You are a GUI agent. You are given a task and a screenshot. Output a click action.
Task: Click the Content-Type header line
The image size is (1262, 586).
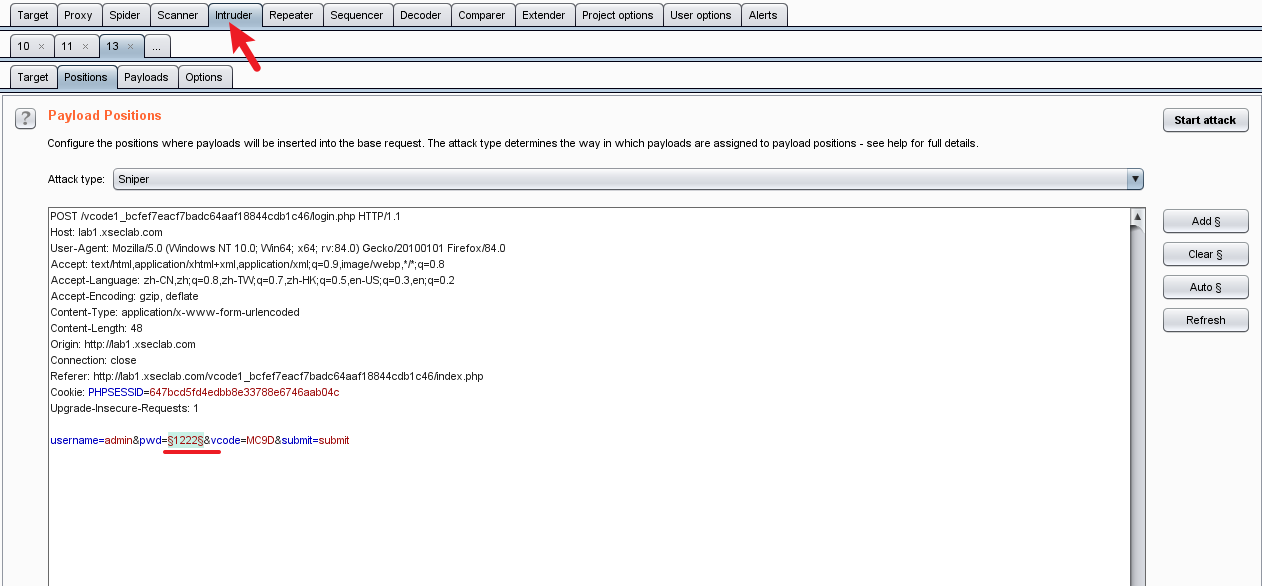[x=175, y=312]
